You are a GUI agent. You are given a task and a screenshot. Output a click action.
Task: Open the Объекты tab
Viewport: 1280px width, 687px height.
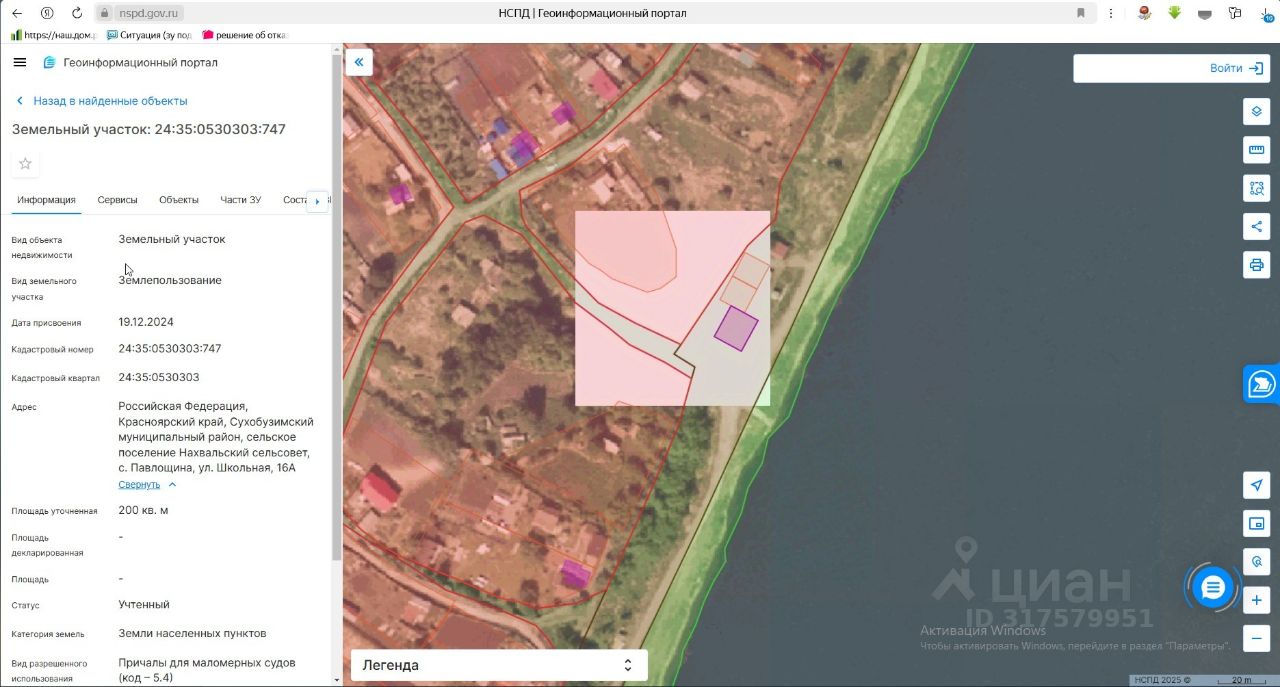[x=179, y=200]
